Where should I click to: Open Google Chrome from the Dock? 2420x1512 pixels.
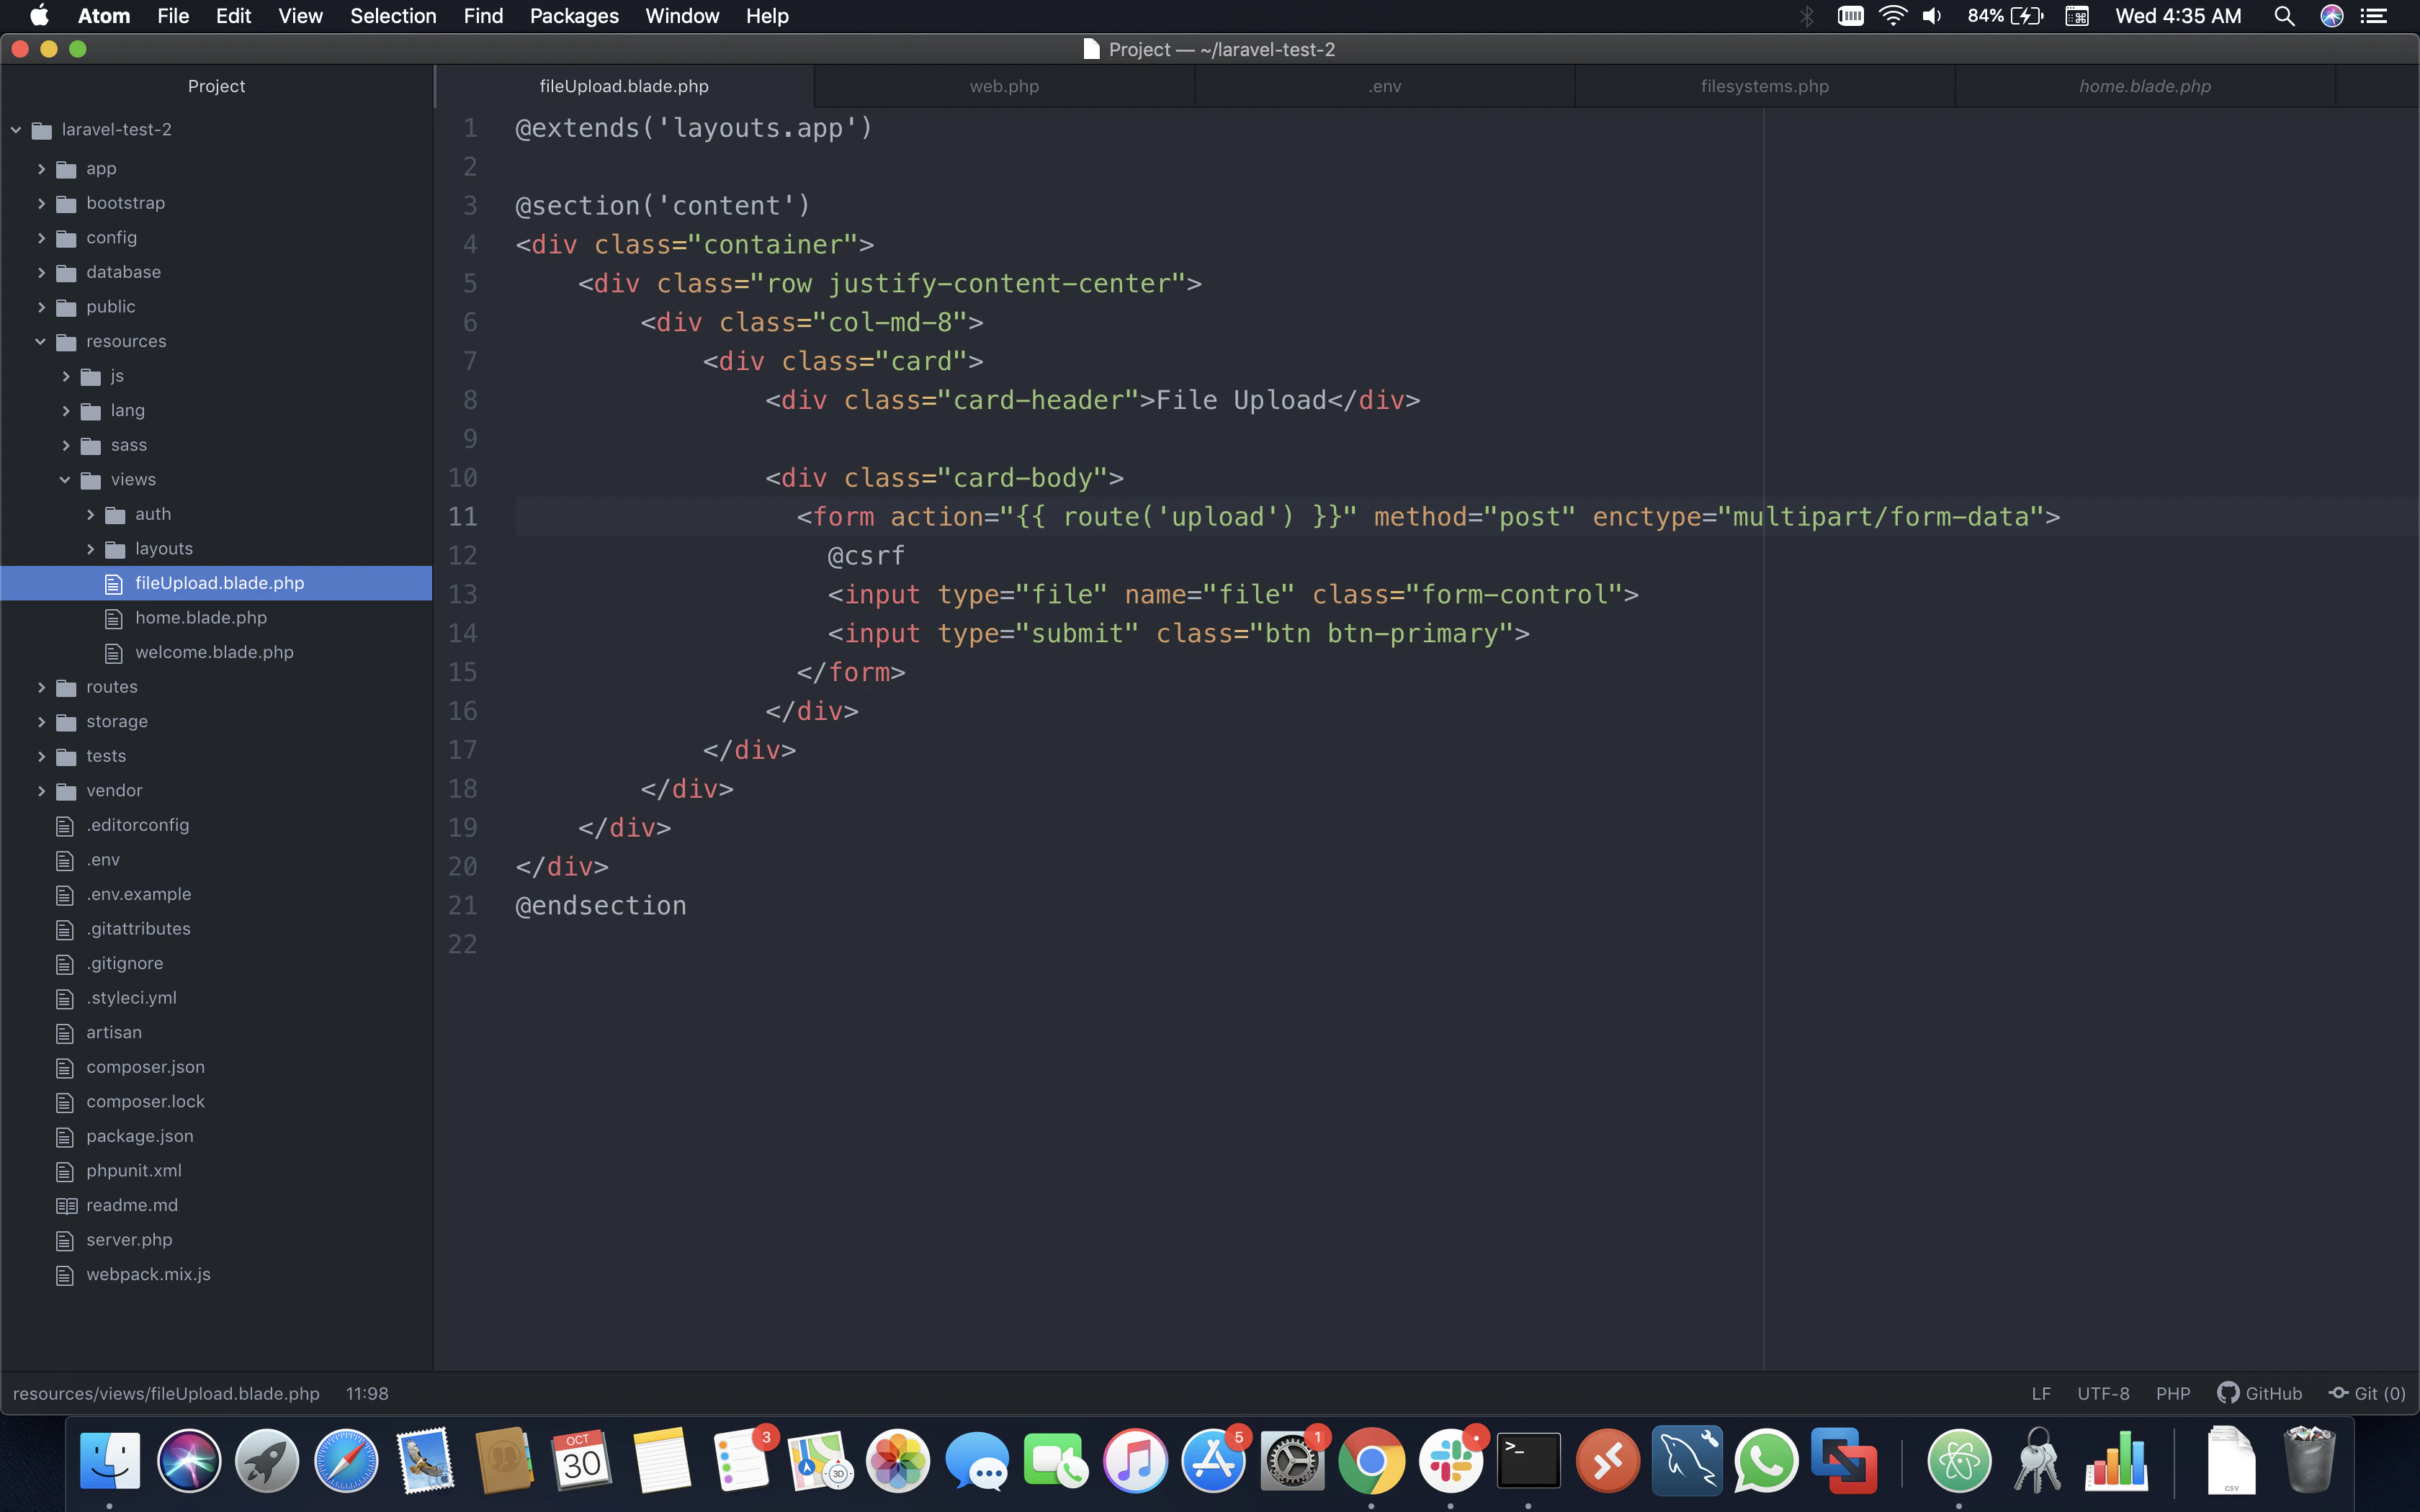point(1371,1461)
